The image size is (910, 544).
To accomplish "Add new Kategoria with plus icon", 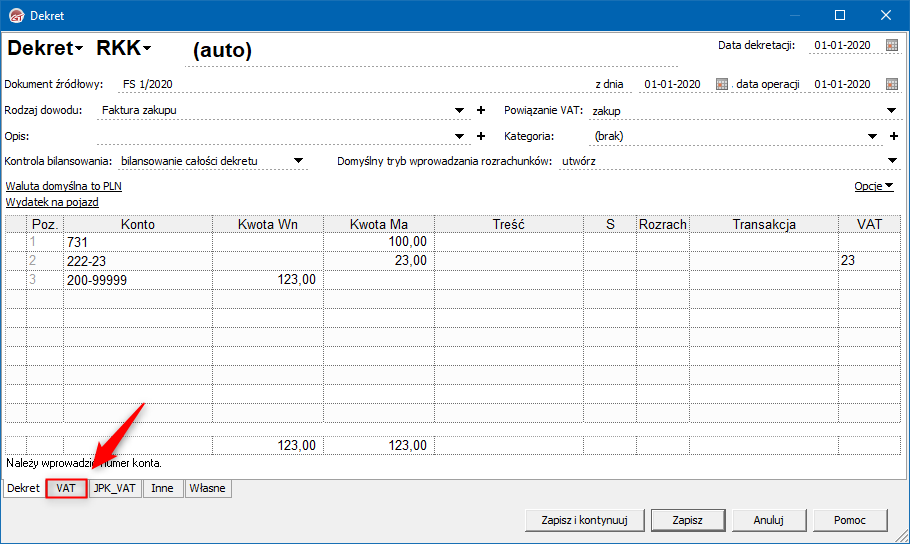I will (x=894, y=136).
